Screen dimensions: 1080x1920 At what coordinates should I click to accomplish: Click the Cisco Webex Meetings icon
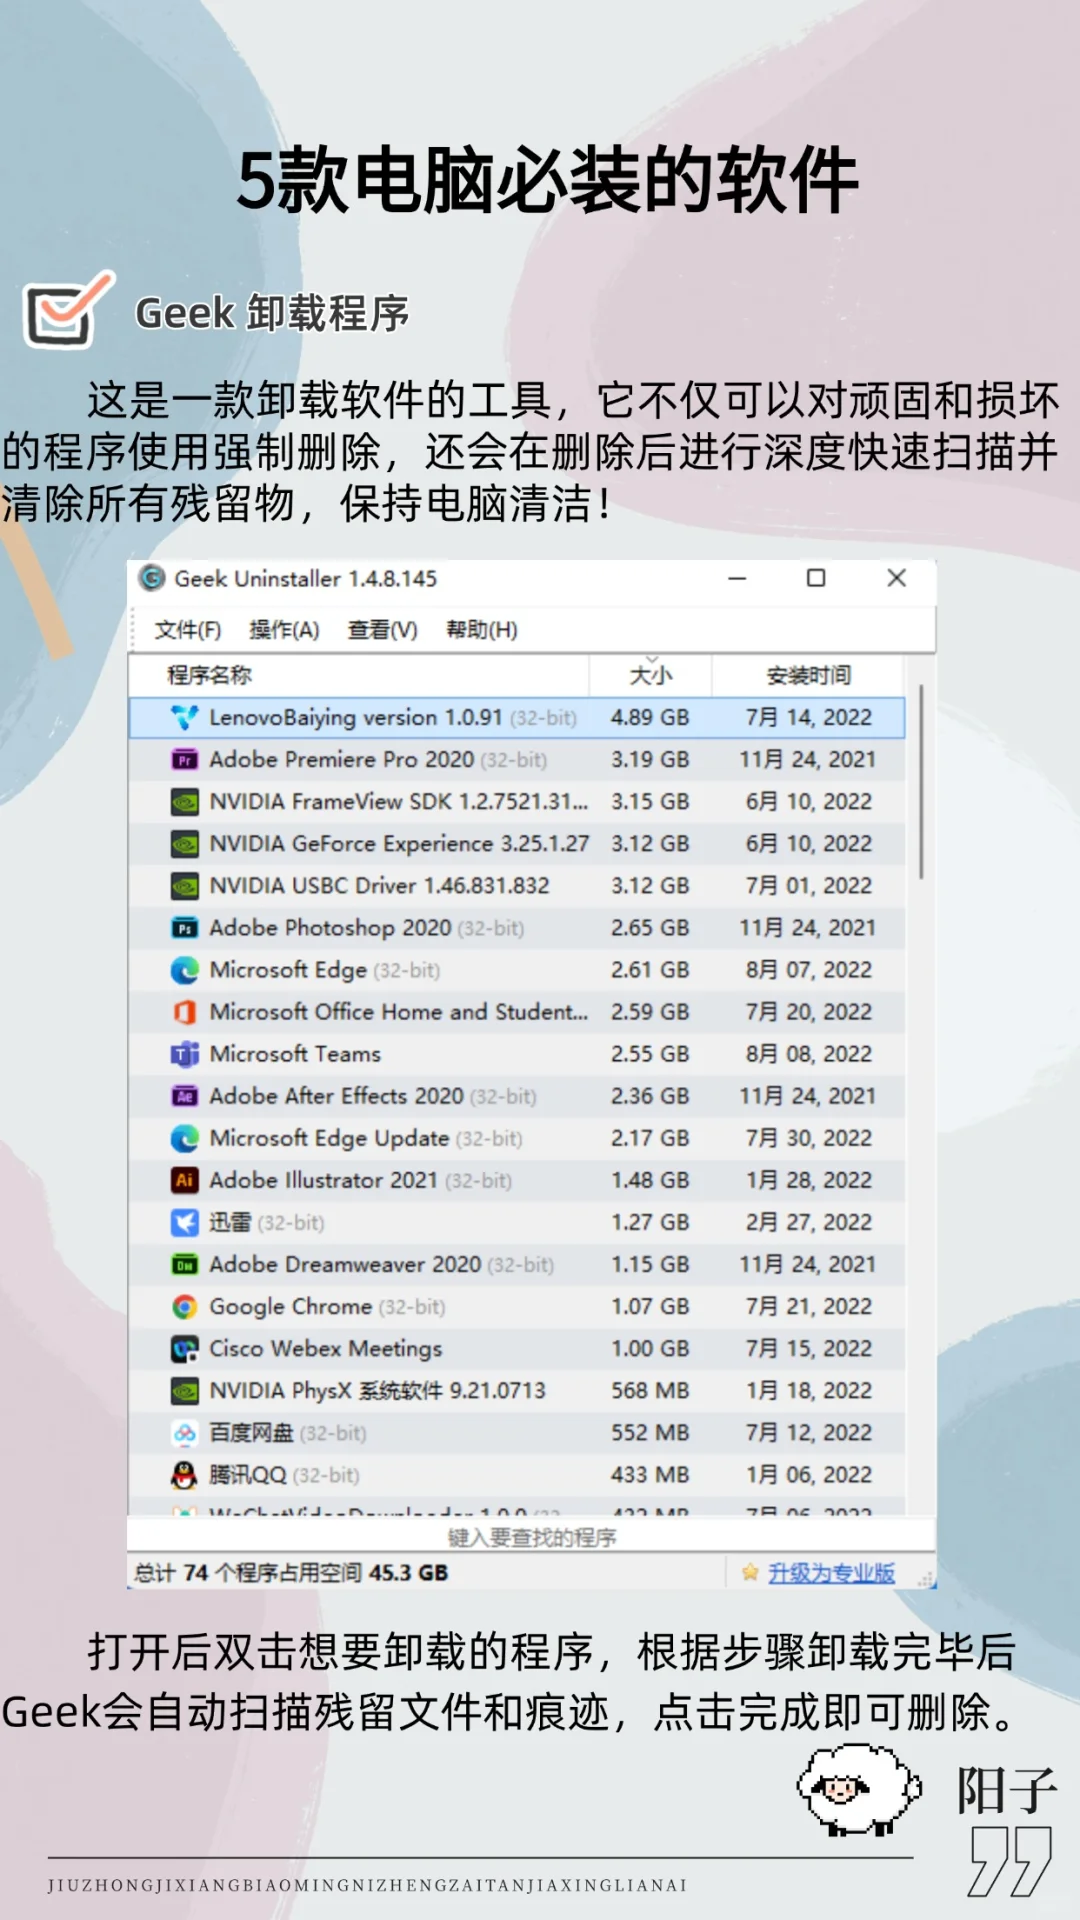click(185, 1349)
